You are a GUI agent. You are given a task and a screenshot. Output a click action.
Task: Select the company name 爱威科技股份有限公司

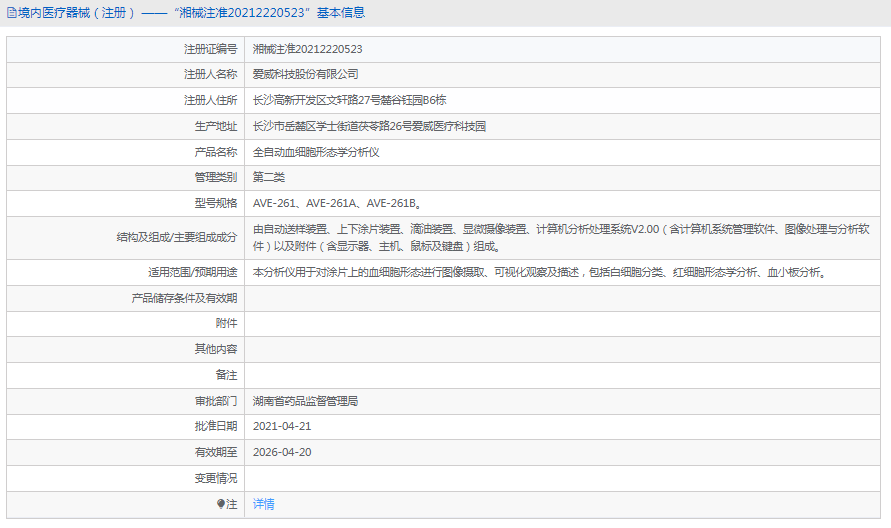tap(306, 74)
